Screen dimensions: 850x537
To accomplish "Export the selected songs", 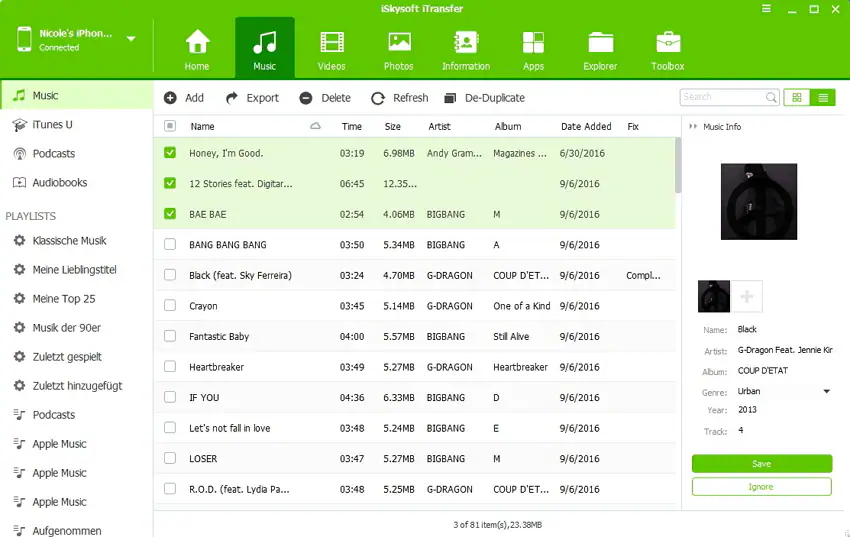I will click(x=252, y=98).
